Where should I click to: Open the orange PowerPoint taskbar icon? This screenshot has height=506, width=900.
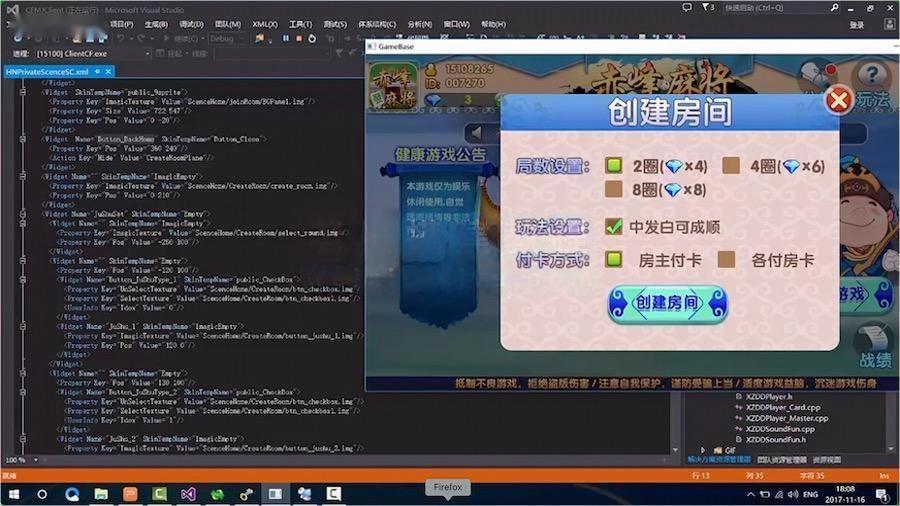(130, 494)
